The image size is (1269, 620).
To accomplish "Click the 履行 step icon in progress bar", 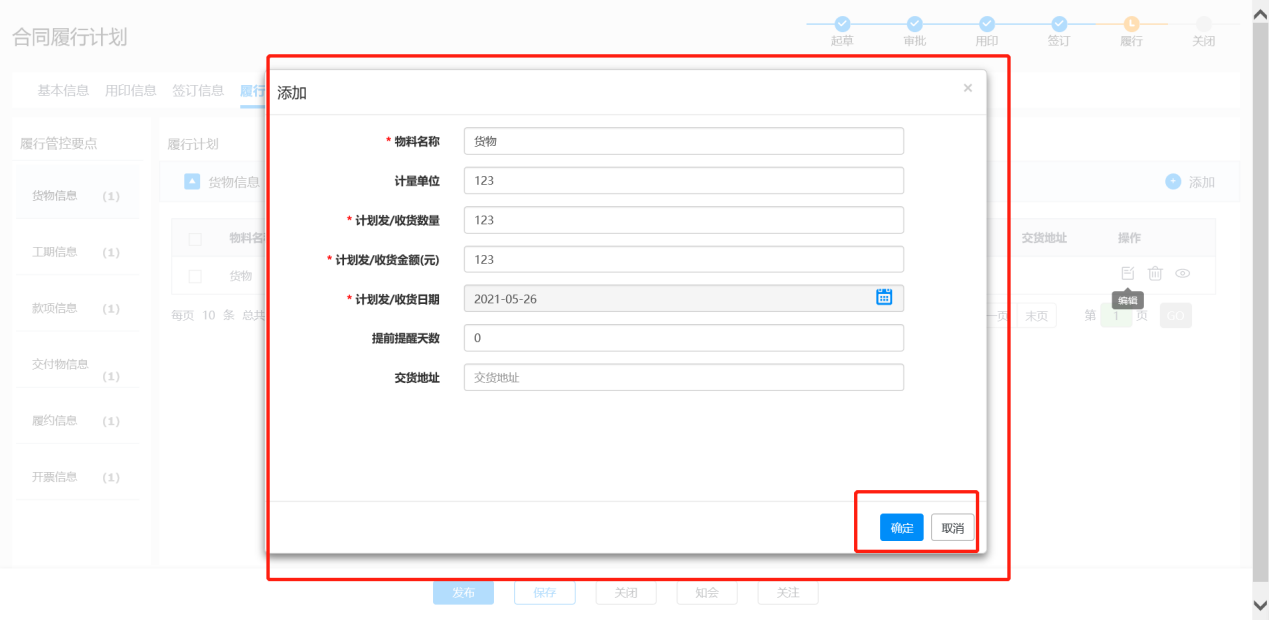I will (1131, 24).
